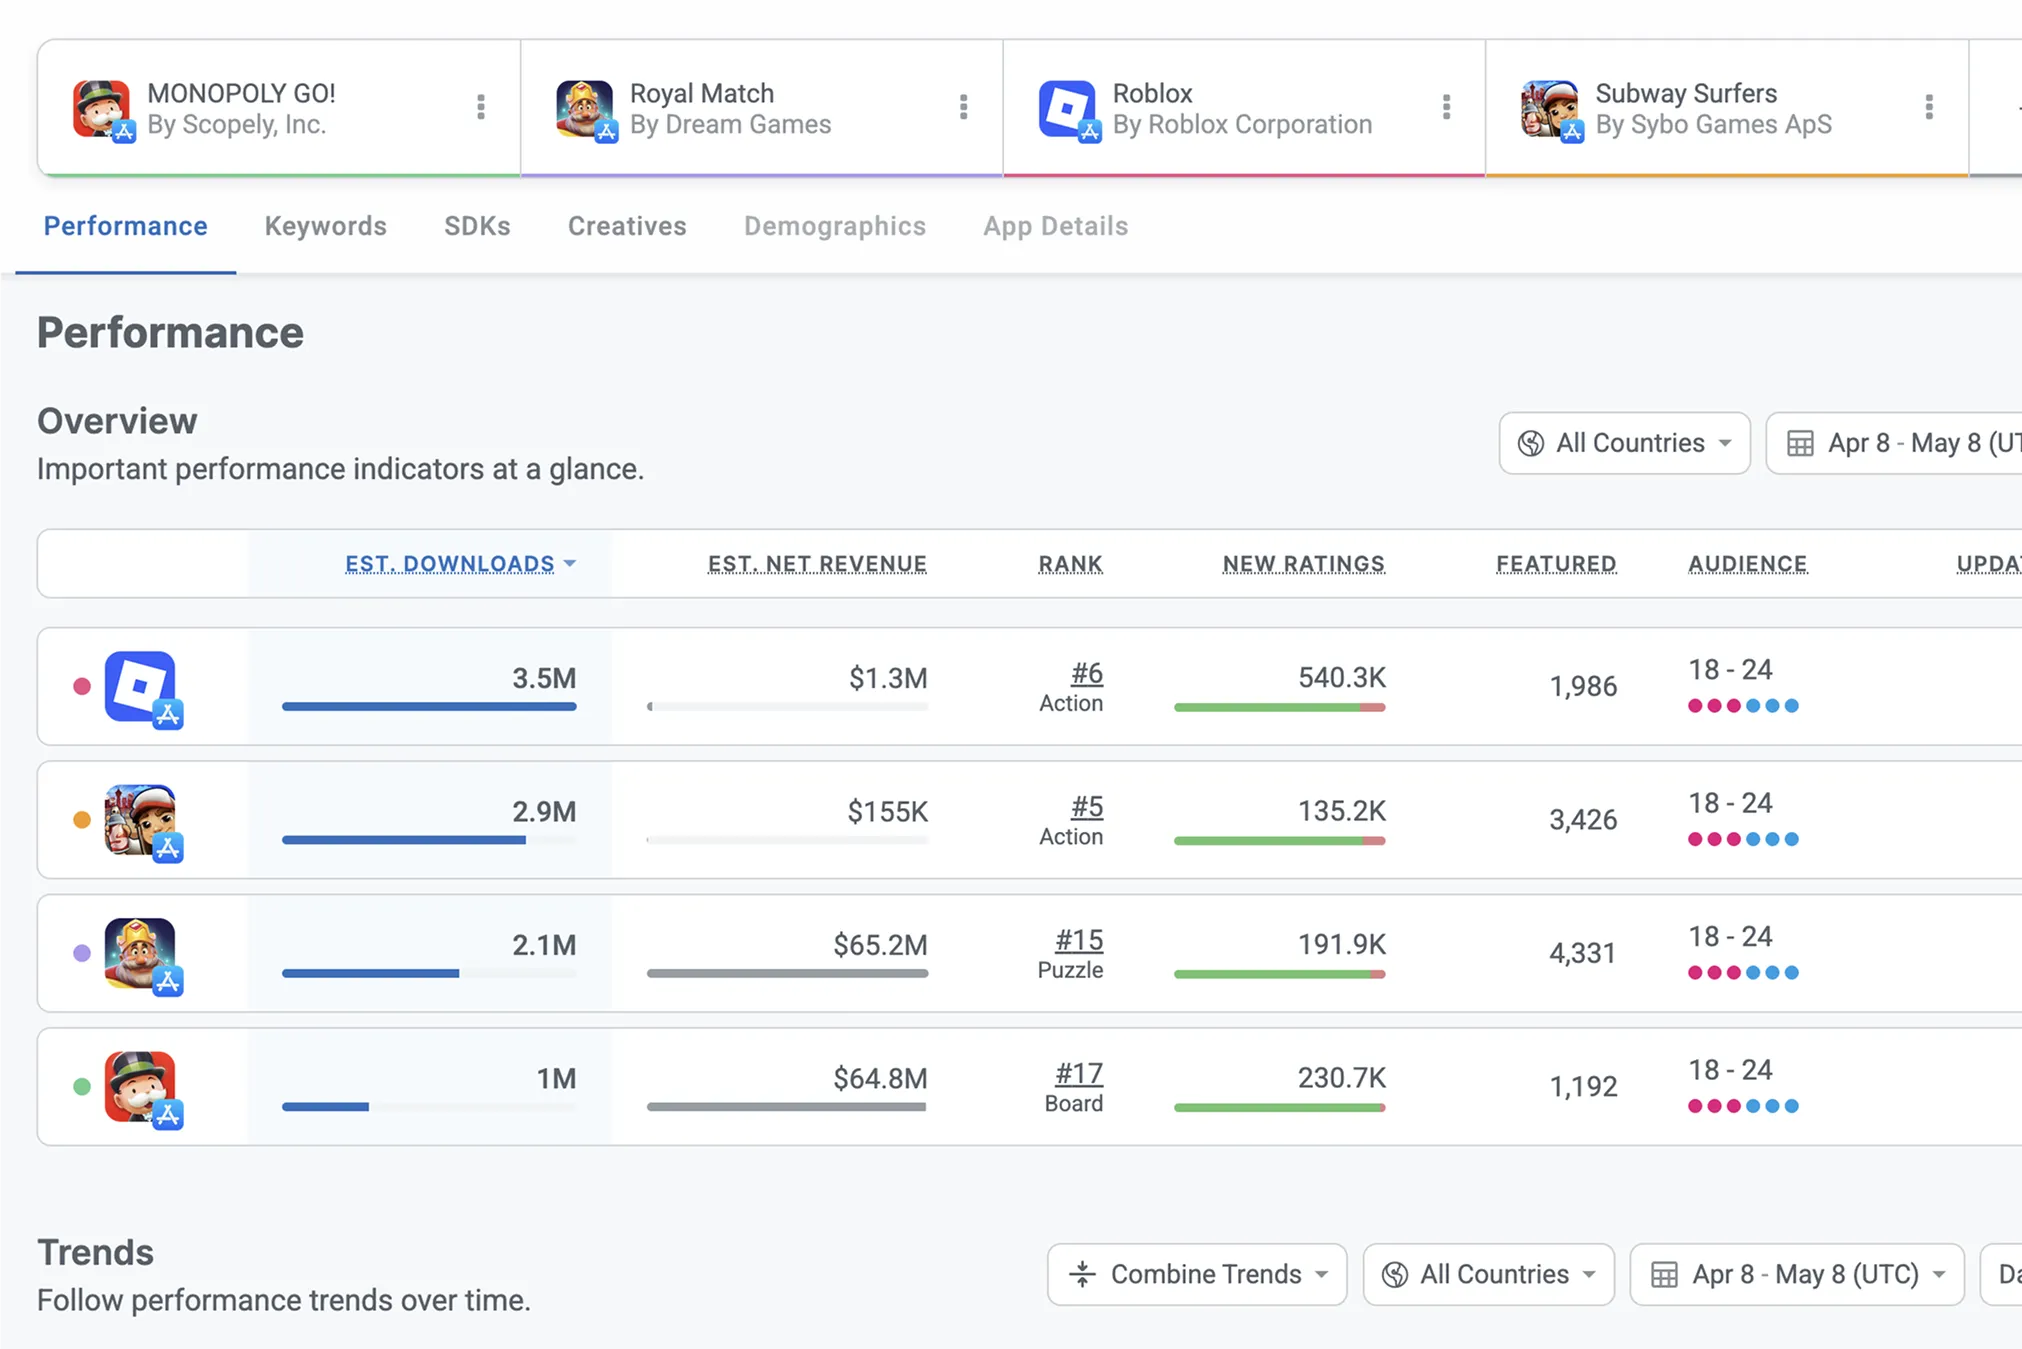Switch to the Keywords tab

coord(325,226)
